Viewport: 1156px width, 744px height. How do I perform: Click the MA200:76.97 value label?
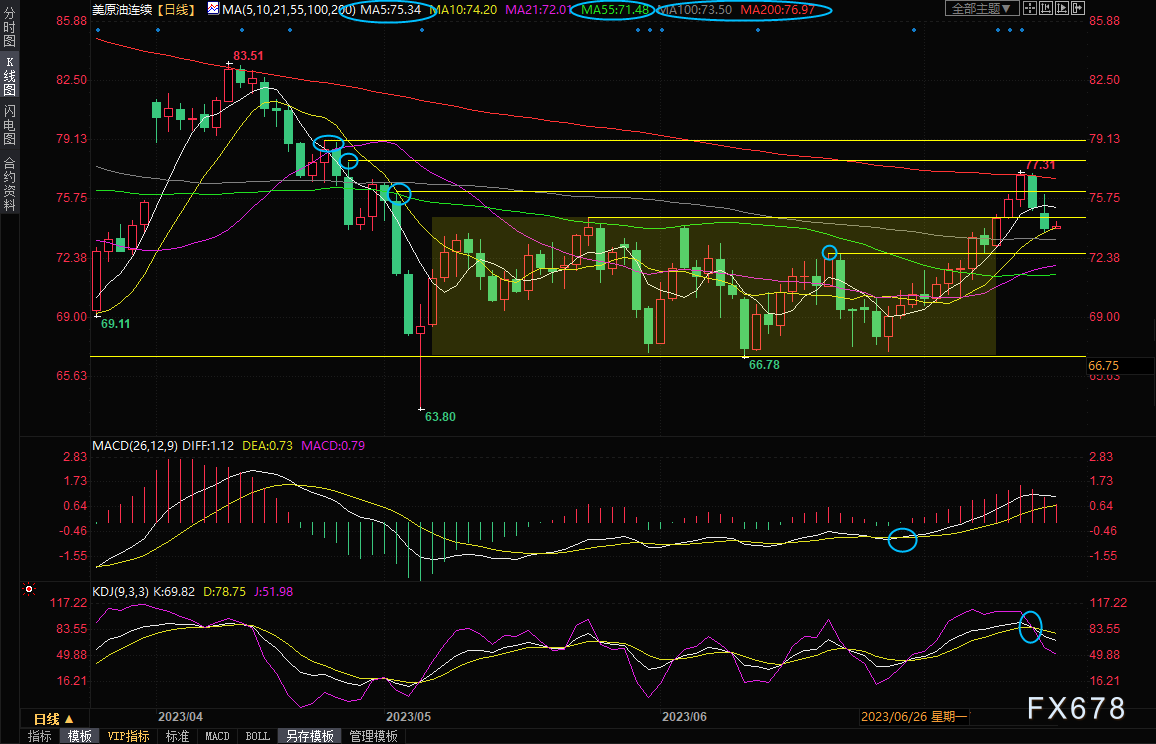pyautogui.click(x=778, y=10)
